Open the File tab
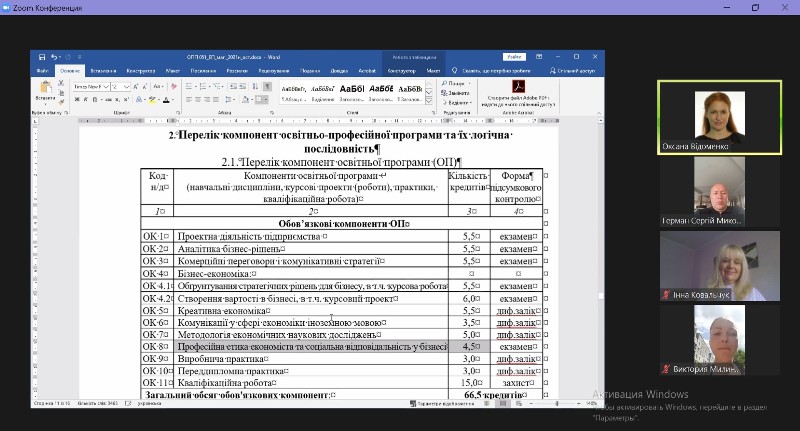The height and width of the screenshot is (431, 800). pyautogui.click(x=42, y=71)
